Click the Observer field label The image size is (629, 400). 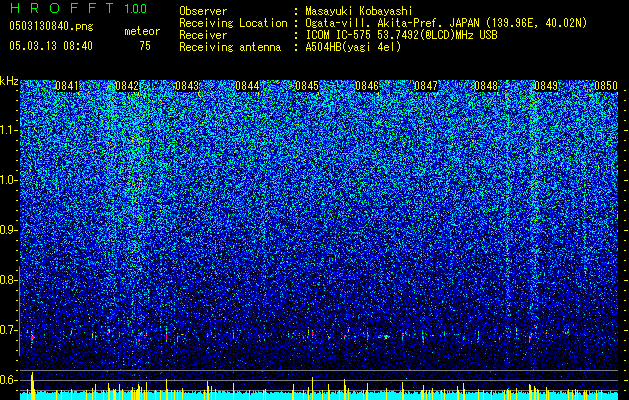203,11
